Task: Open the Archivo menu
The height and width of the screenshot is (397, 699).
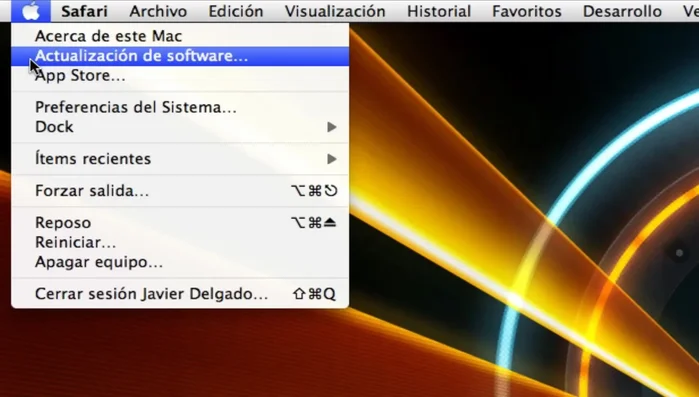Action: click(158, 11)
